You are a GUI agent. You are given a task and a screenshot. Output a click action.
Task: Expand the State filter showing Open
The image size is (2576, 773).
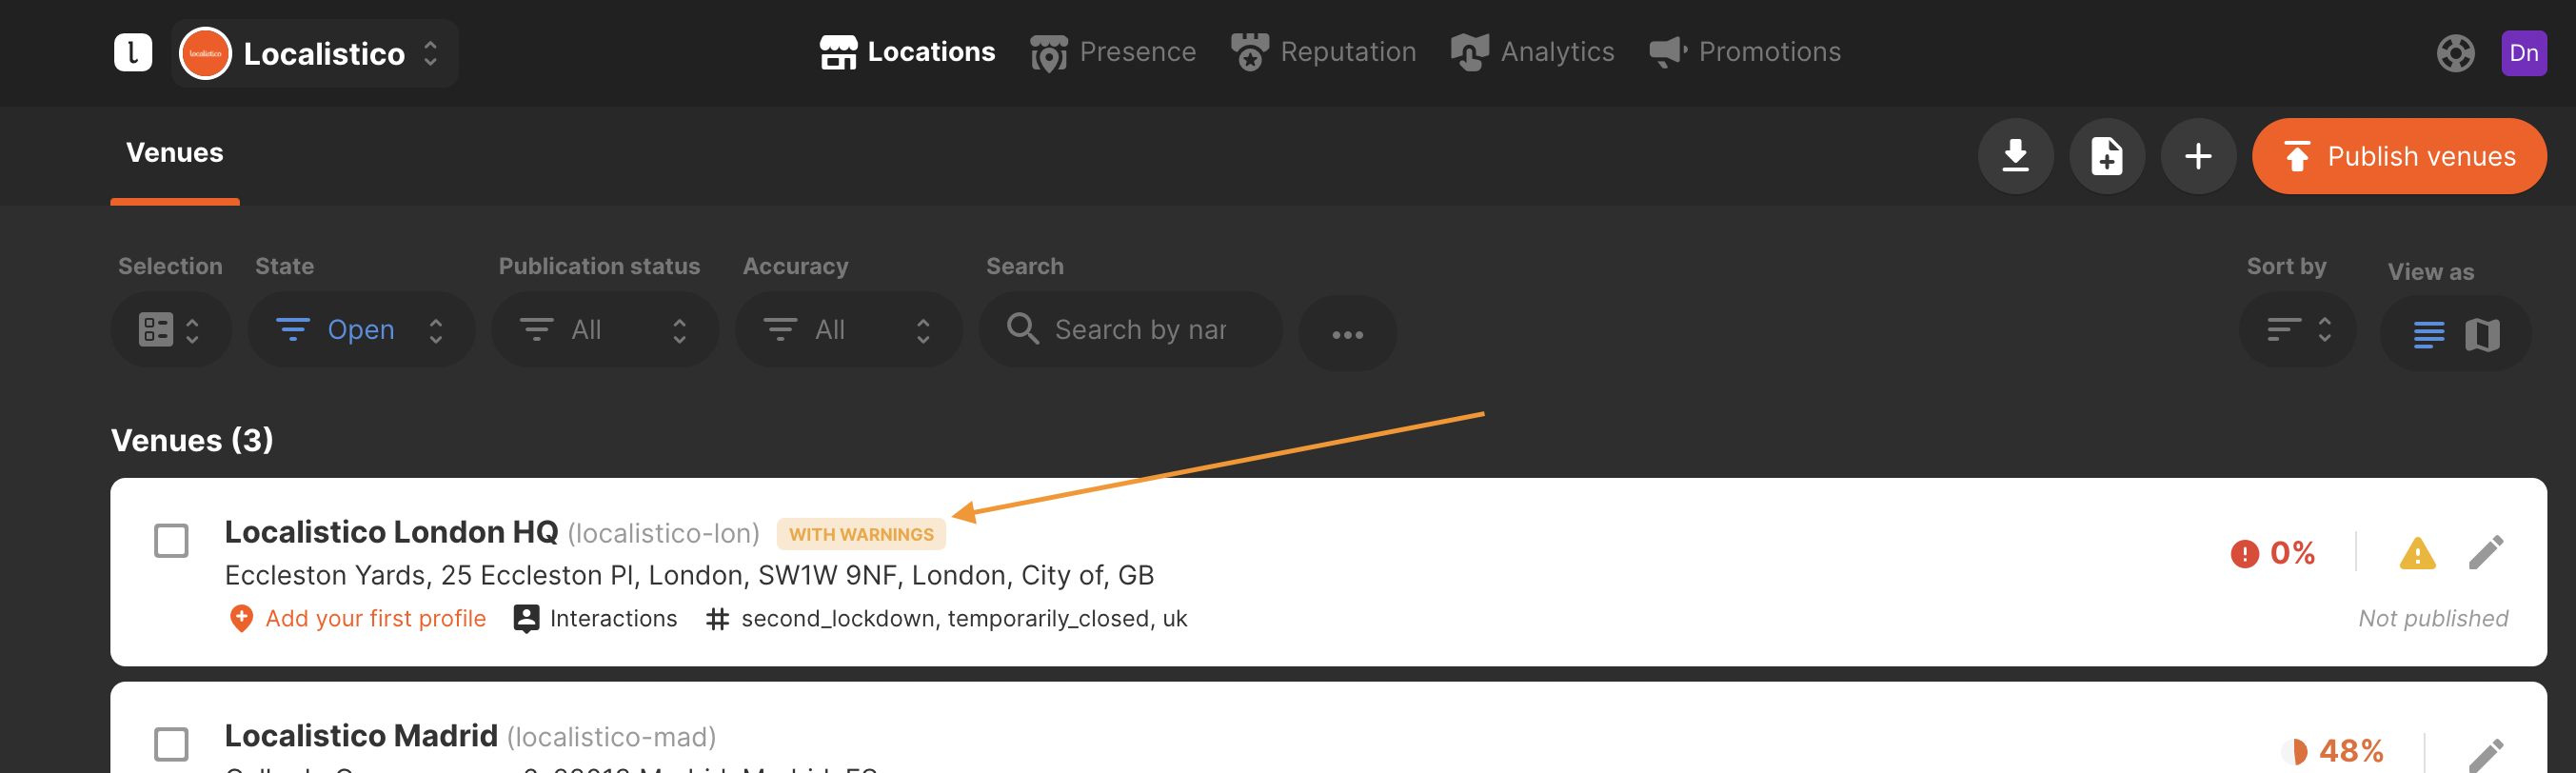tap(361, 330)
